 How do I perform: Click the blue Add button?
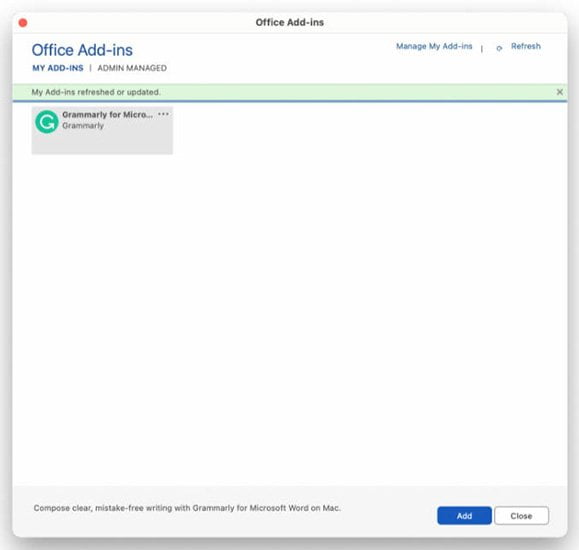click(x=464, y=515)
